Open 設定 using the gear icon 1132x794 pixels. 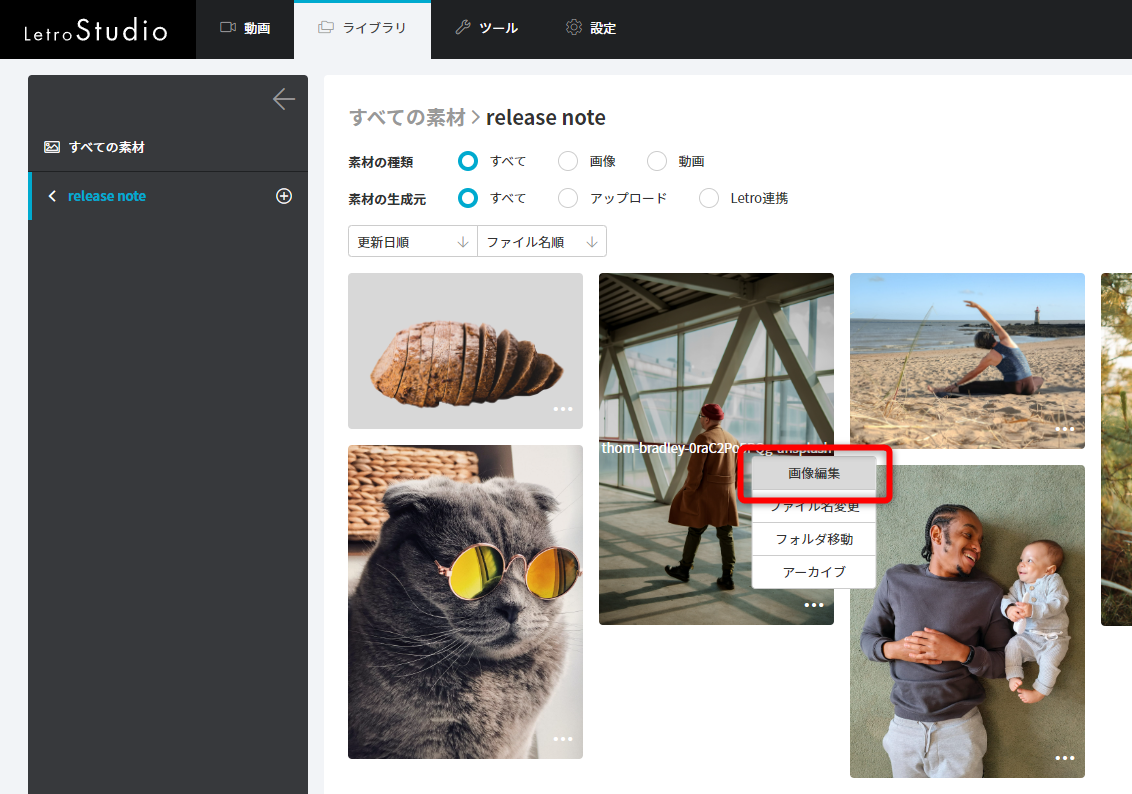(574, 28)
